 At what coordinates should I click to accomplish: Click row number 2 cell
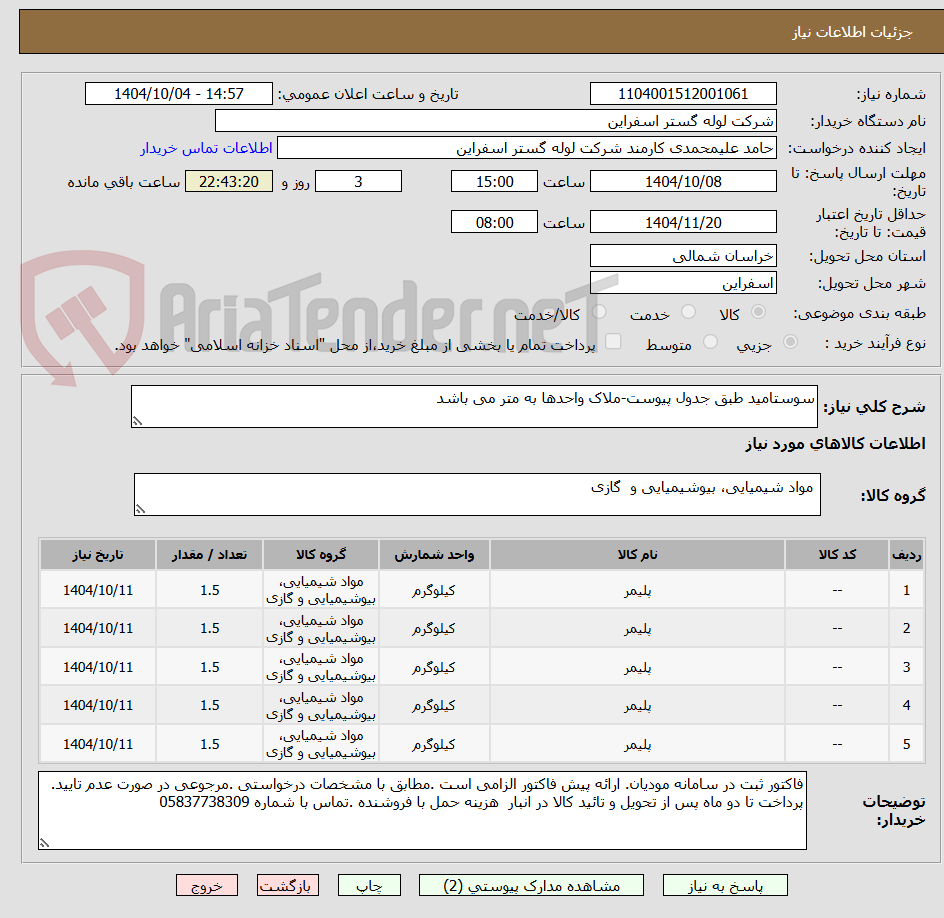907,628
